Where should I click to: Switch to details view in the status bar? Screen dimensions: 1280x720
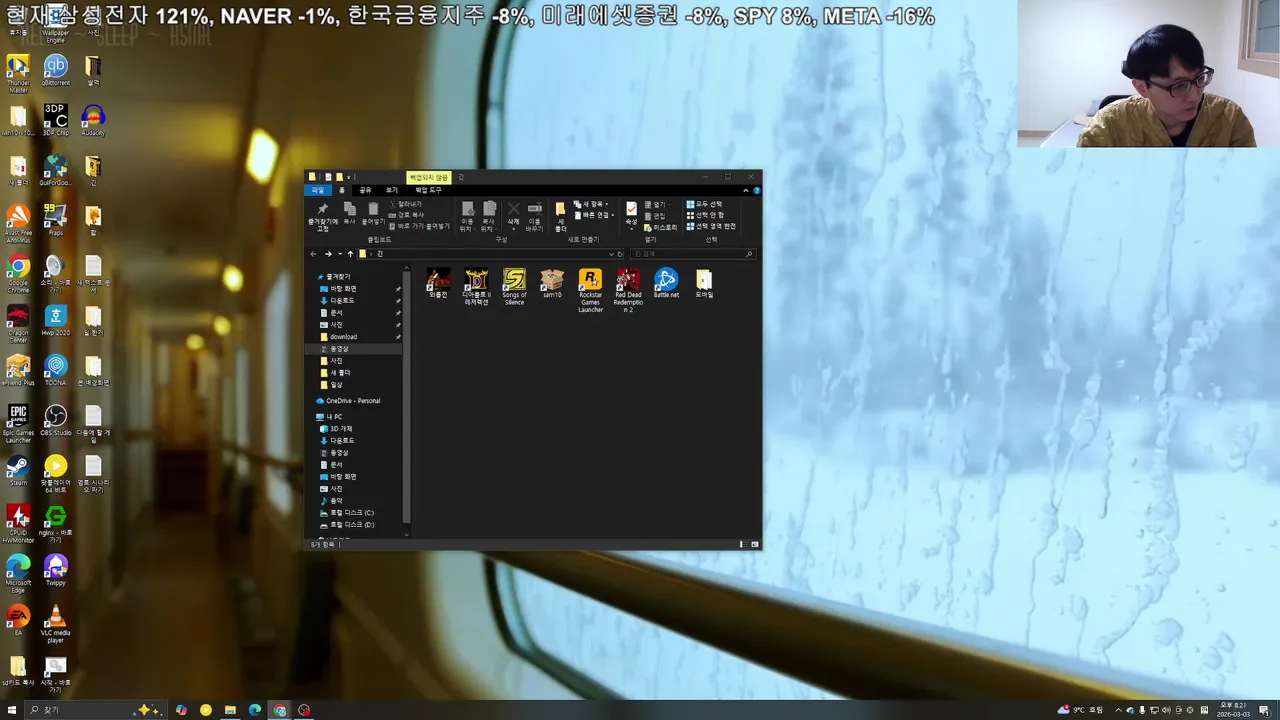tap(742, 545)
